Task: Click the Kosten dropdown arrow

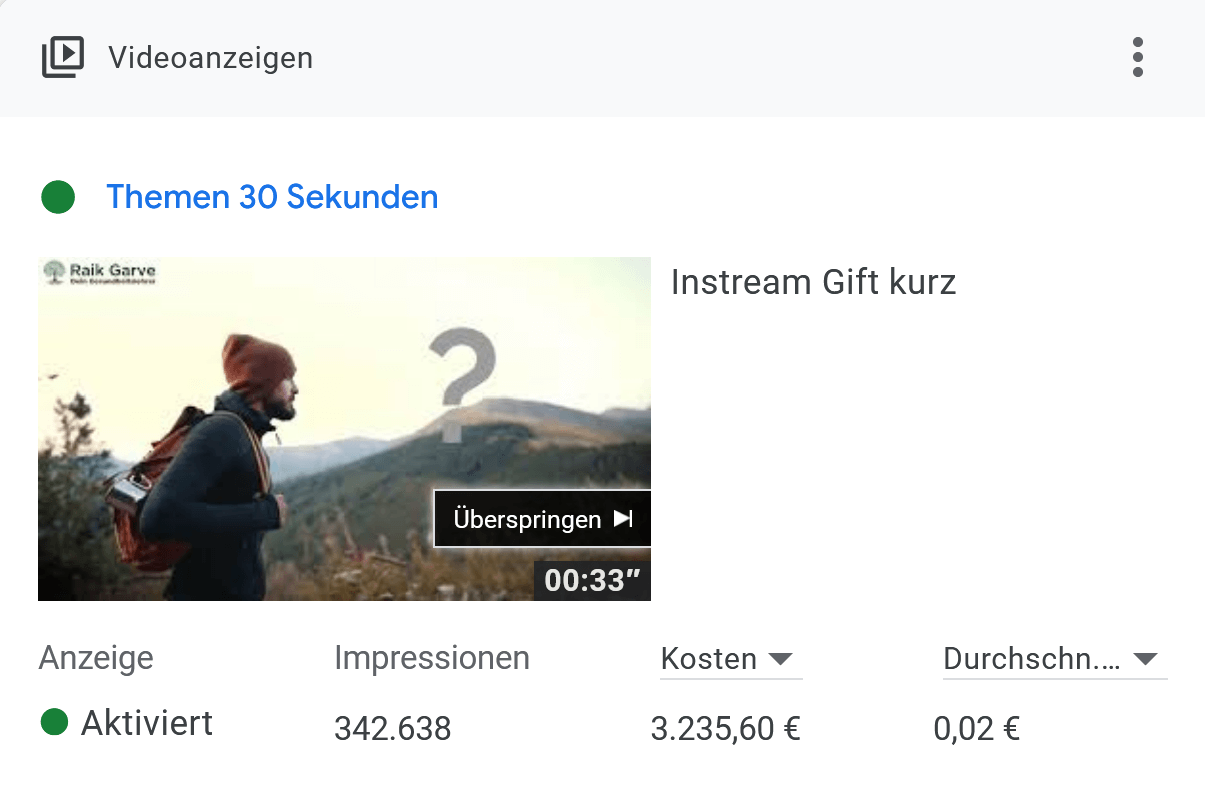Action: point(780,660)
